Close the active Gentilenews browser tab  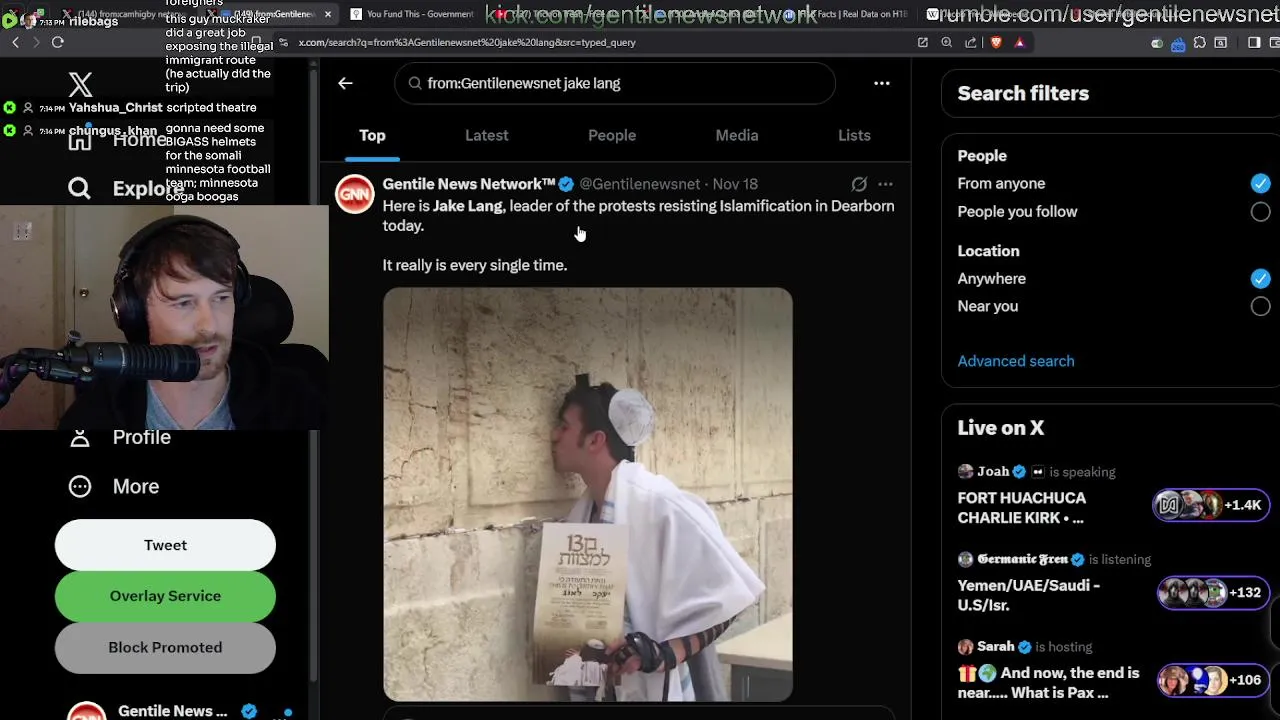coord(328,14)
